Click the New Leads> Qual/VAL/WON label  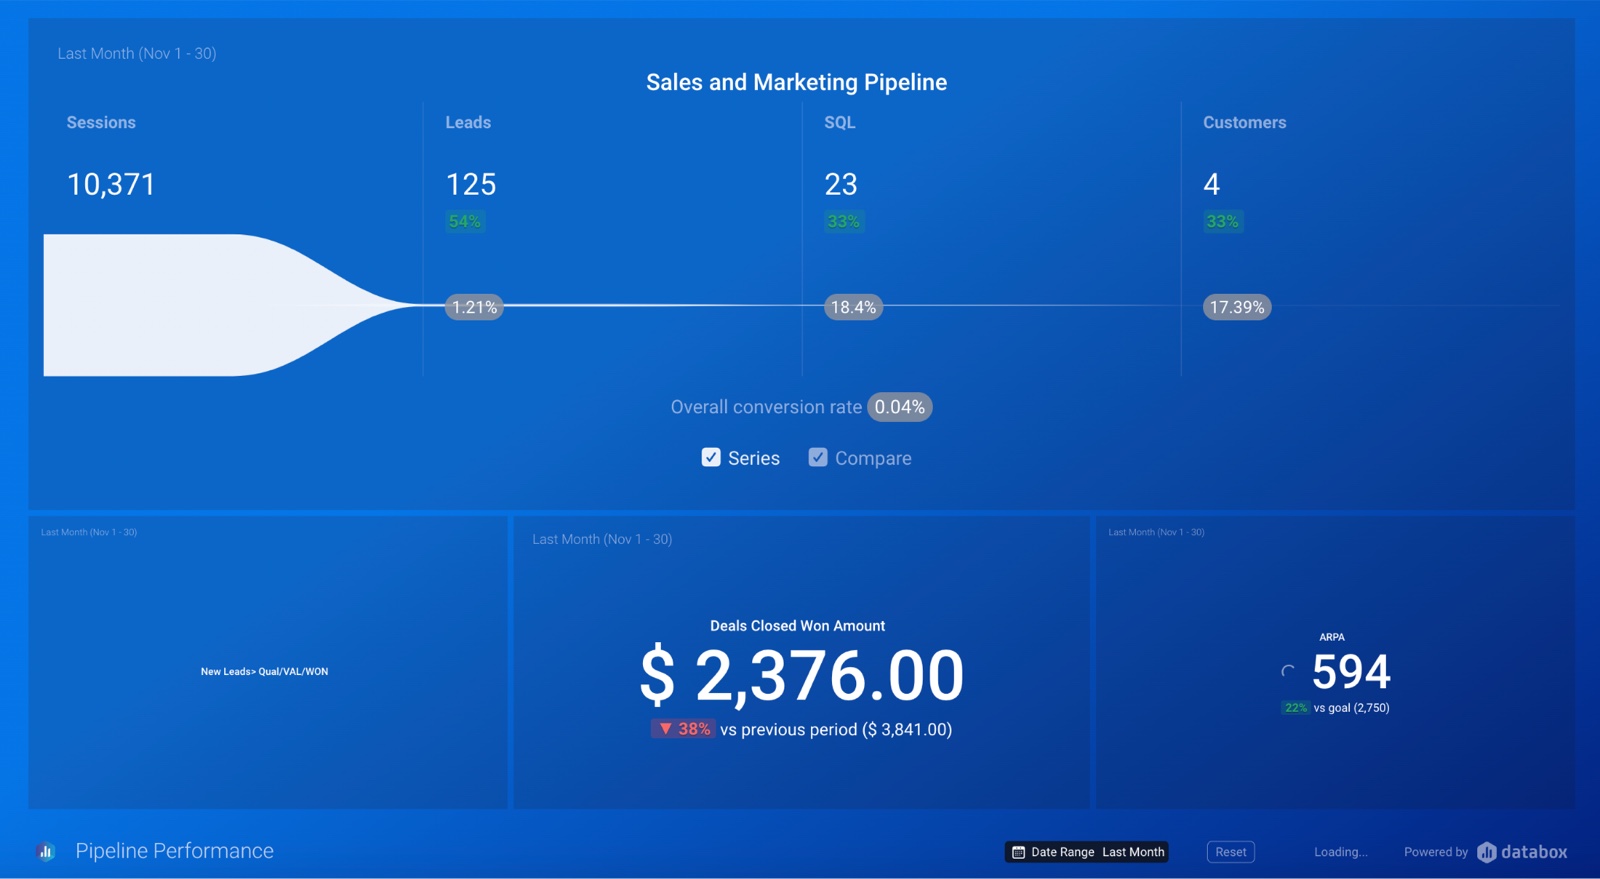click(x=264, y=671)
